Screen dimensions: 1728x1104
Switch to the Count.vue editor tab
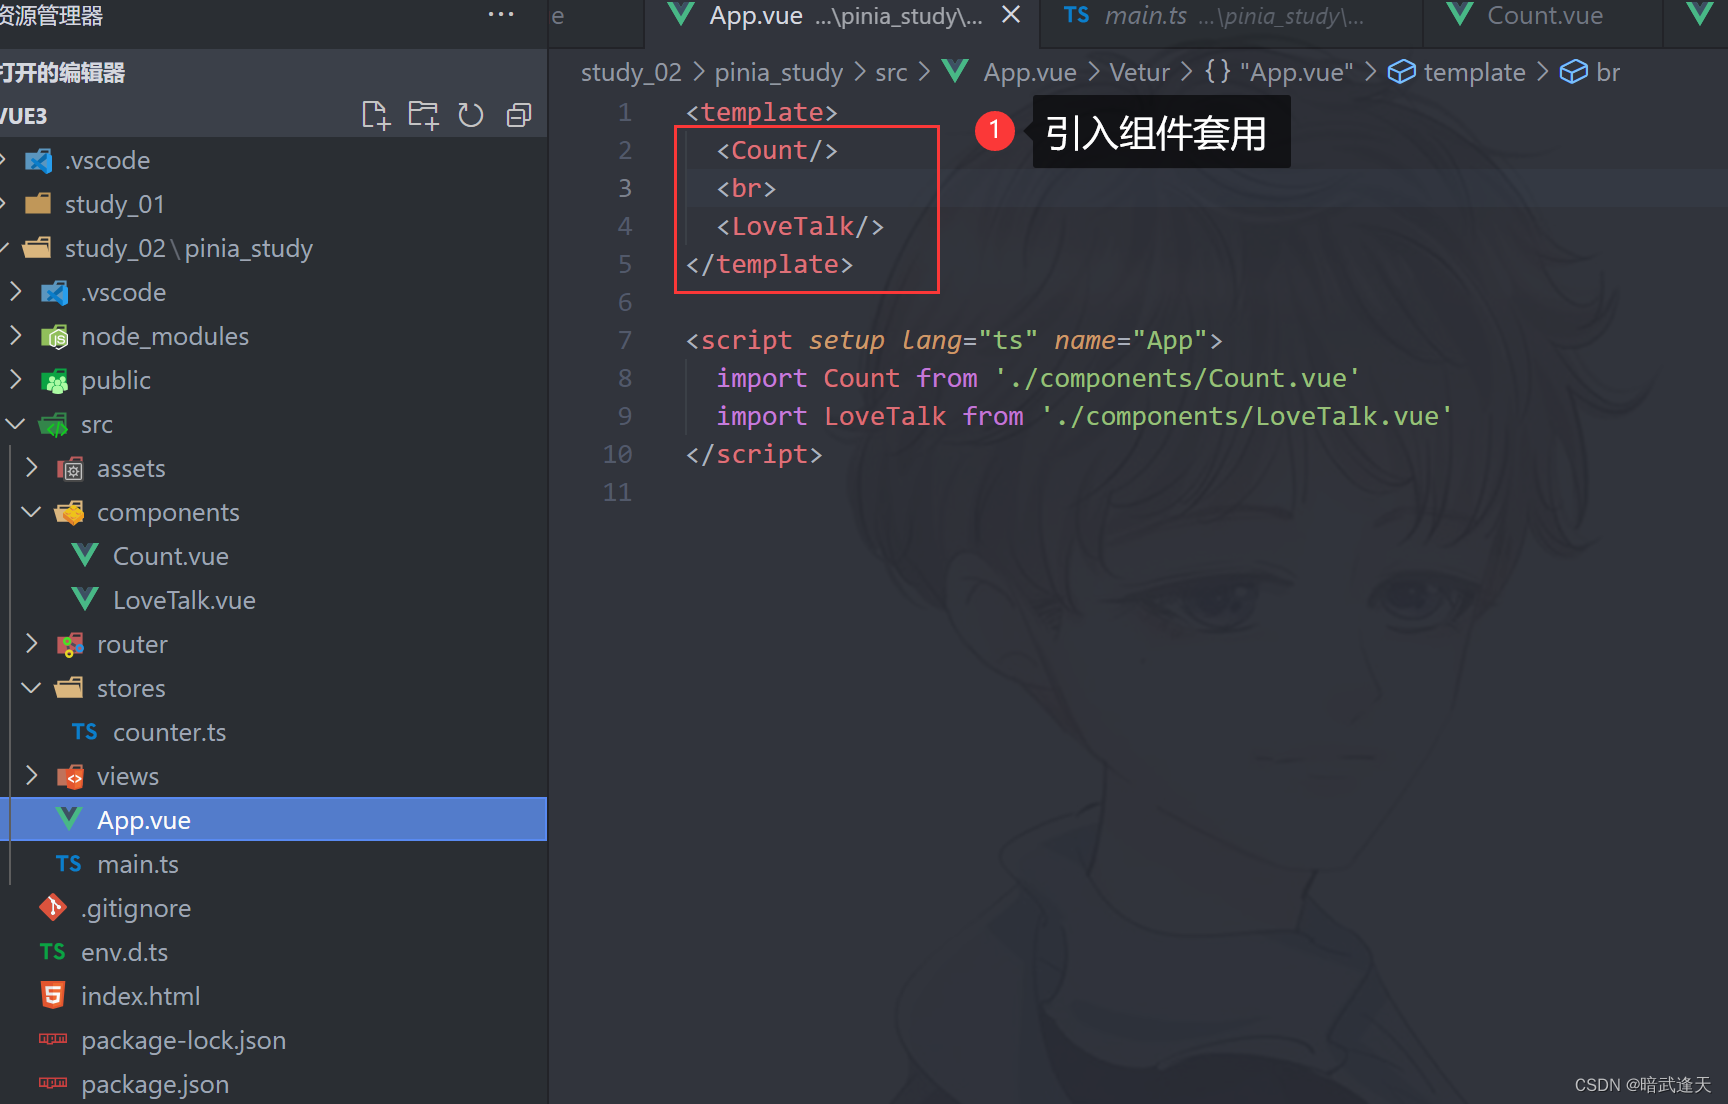(1543, 16)
